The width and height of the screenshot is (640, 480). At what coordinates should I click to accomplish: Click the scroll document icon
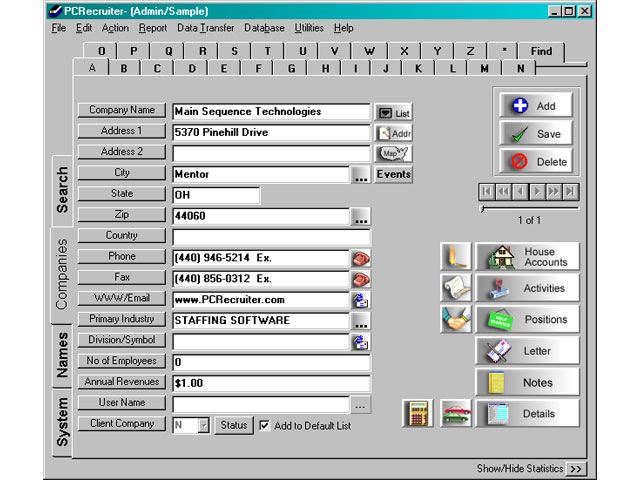456,288
